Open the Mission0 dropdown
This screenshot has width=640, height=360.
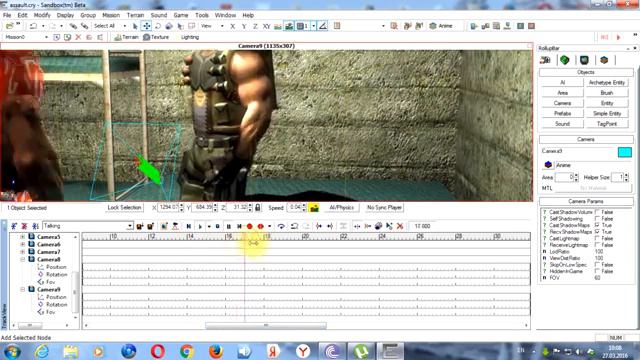click(x=46, y=37)
